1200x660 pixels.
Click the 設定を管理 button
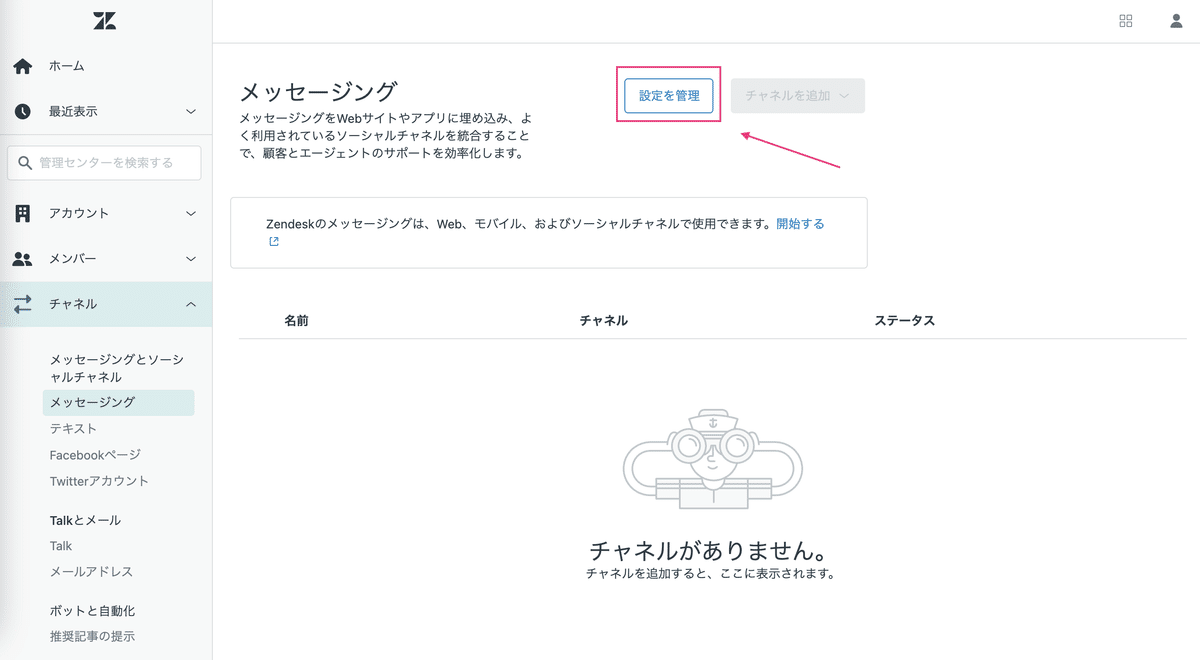[x=669, y=96]
